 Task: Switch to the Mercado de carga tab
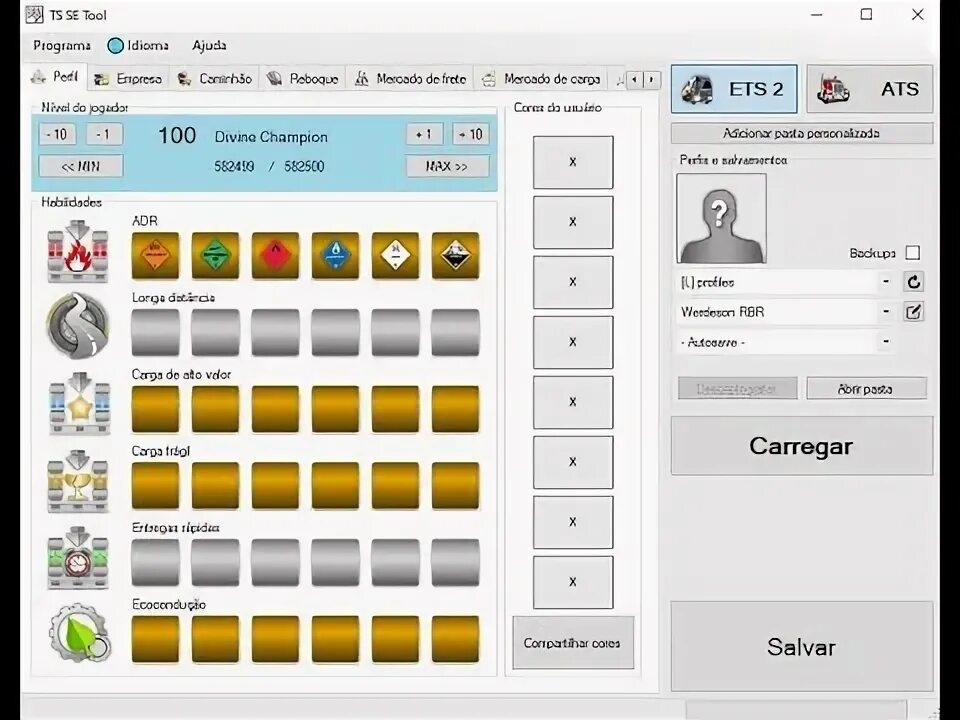point(542,79)
